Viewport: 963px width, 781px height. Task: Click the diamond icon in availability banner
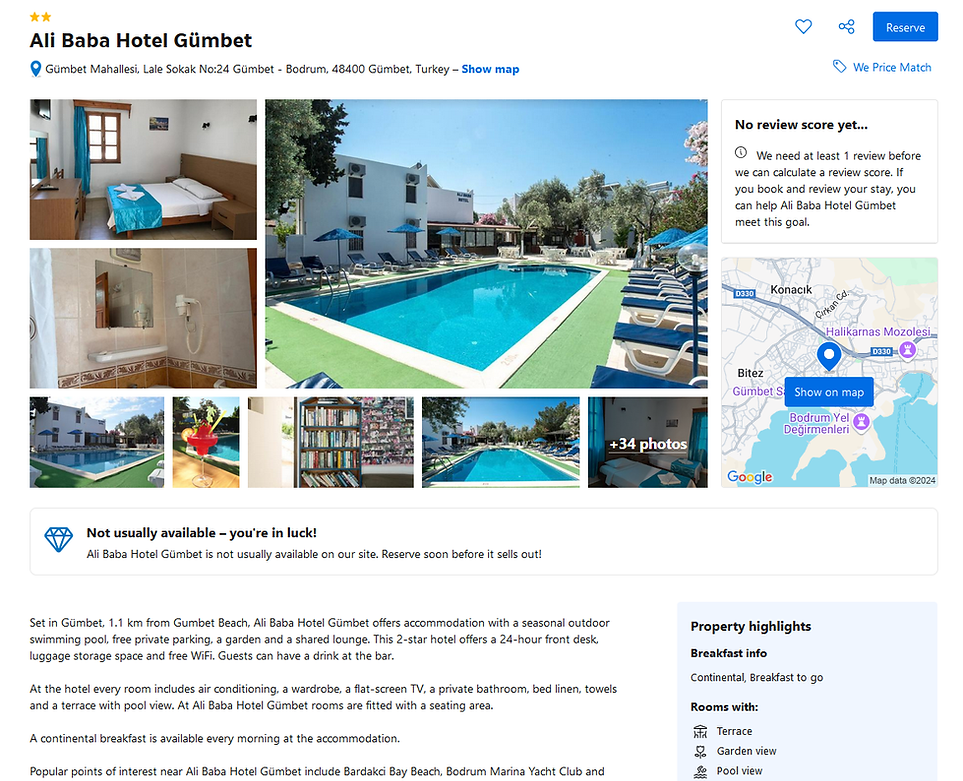[58, 540]
